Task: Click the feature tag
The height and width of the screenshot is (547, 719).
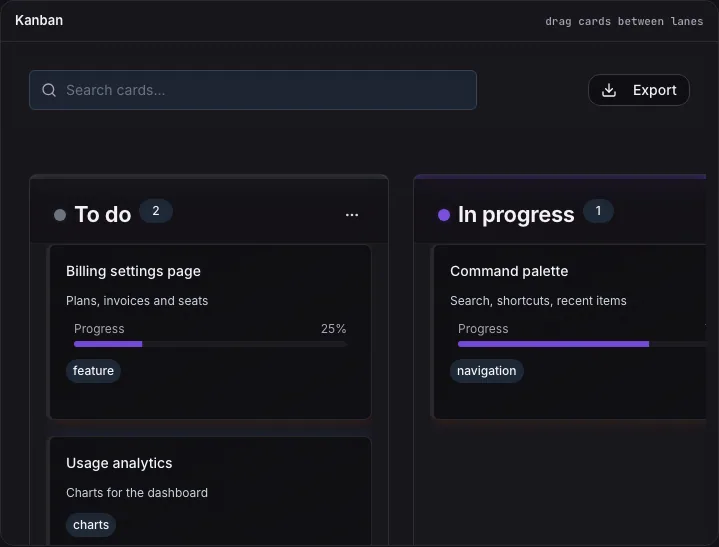Action: click(94, 370)
